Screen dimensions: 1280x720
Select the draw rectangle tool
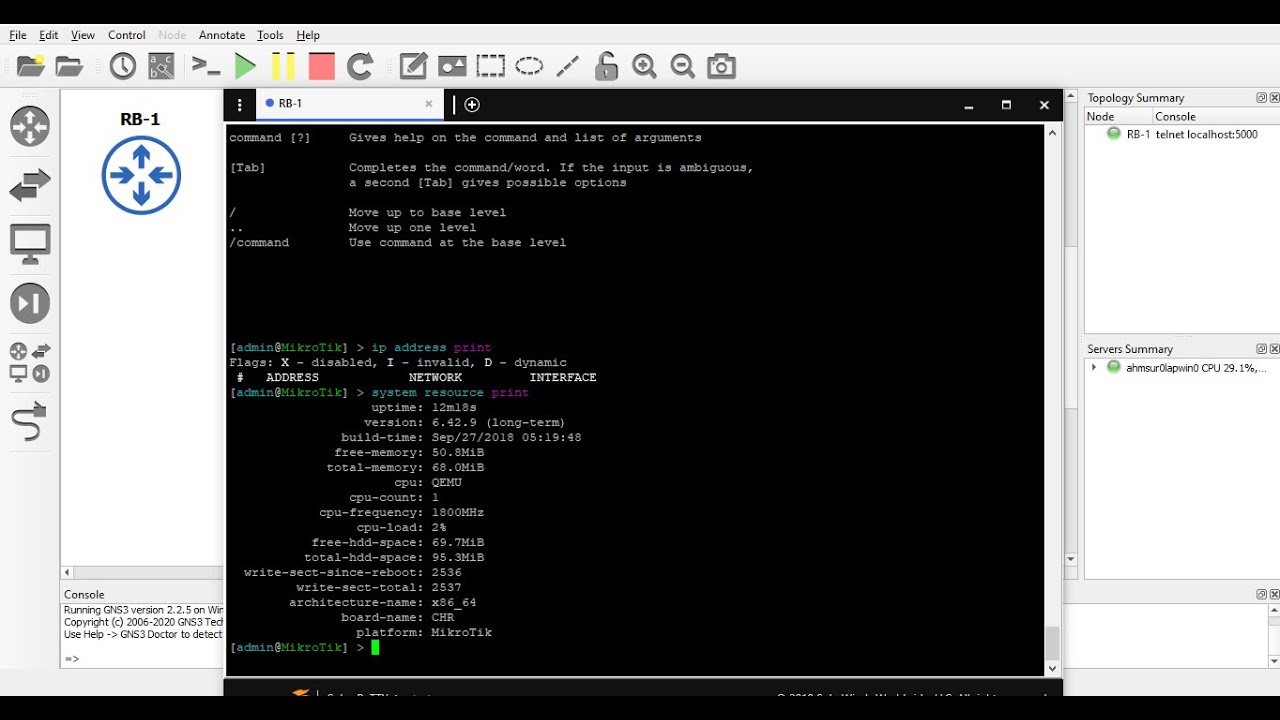[x=490, y=67]
